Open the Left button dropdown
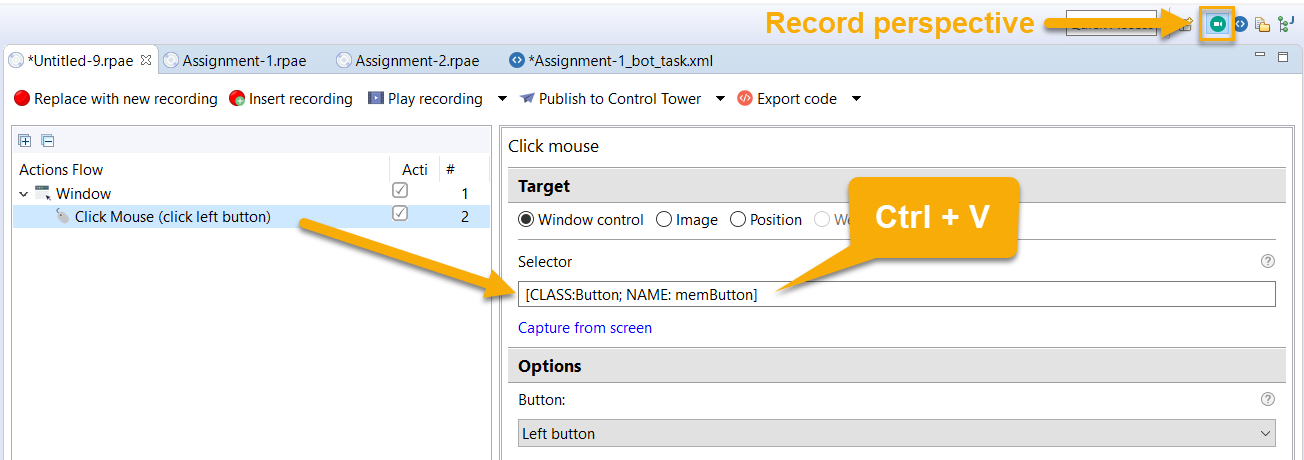This screenshot has height=460, width=1304. (897, 433)
